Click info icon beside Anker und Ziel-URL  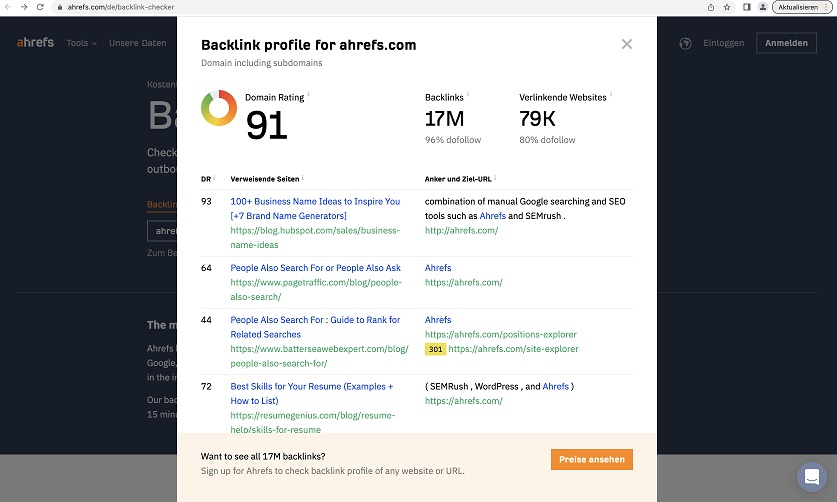(495, 177)
